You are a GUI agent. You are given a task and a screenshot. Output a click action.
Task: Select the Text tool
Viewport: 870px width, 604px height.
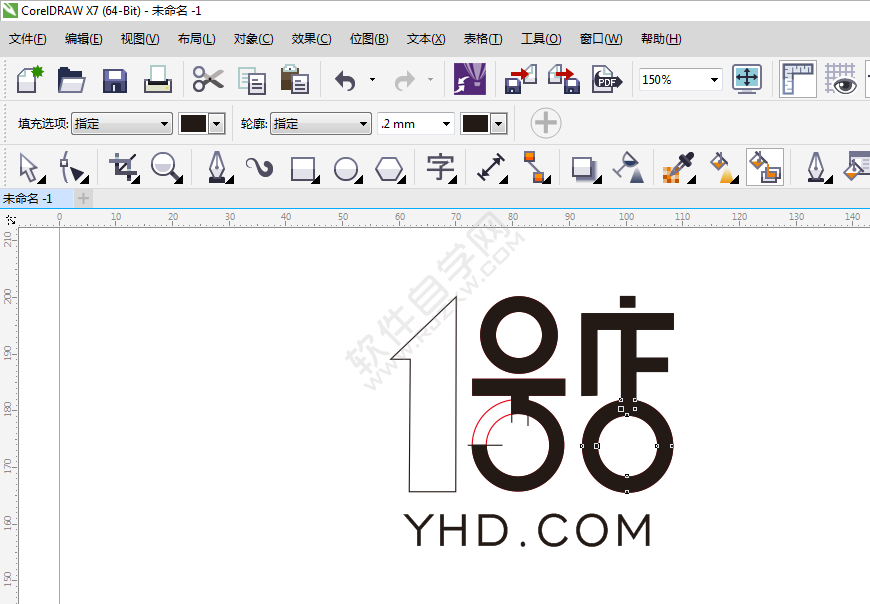click(x=441, y=168)
